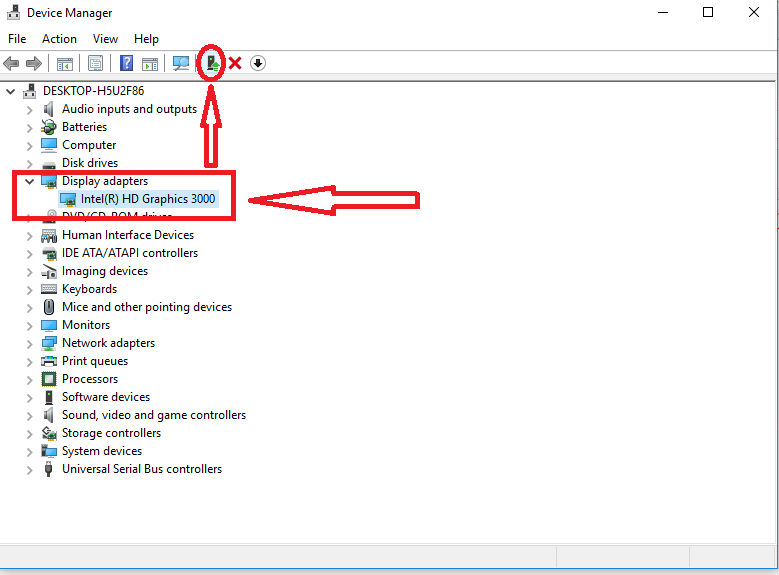Image resolution: width=779 pixels, height=575 pixels.
Task: Expand the Batteries chevron
Action: pos(29,128)
